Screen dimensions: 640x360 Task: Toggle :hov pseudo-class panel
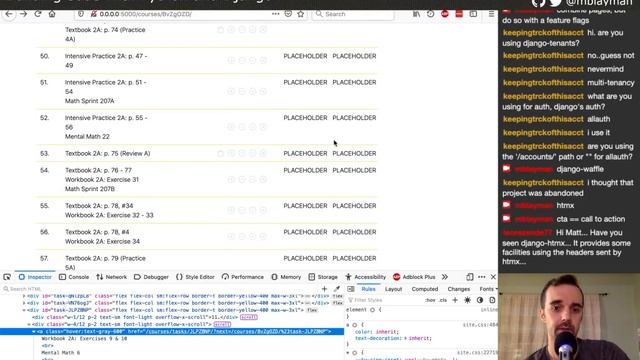430,300
